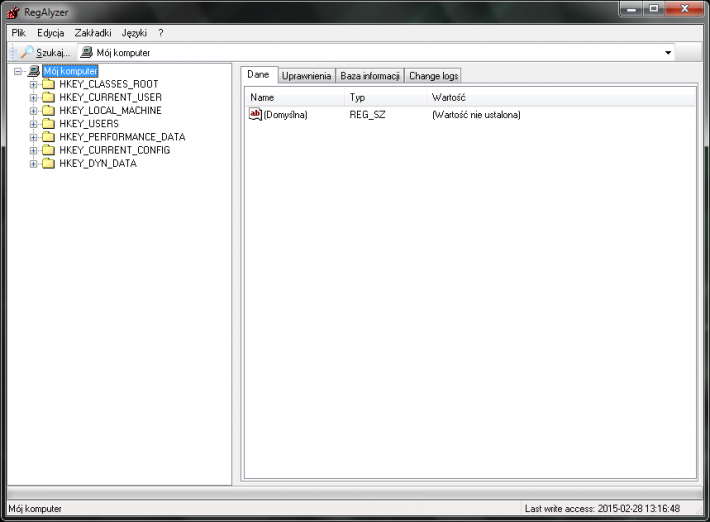Click the (Wartość nie ustalona) value cell
This screenshot has height=522, width=710.
pyautogui.click(x=476, y=115)
